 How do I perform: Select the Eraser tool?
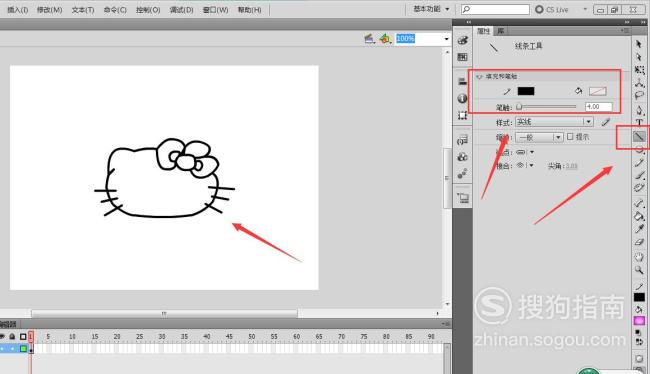(x=639, y=242)
